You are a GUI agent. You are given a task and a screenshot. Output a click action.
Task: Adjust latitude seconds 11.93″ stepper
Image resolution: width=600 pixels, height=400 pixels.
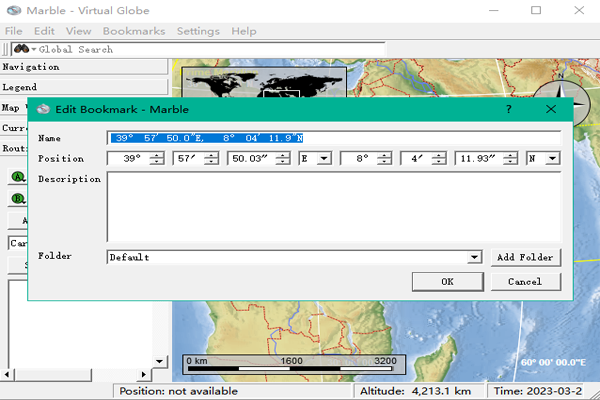click(x=510, y=158)
